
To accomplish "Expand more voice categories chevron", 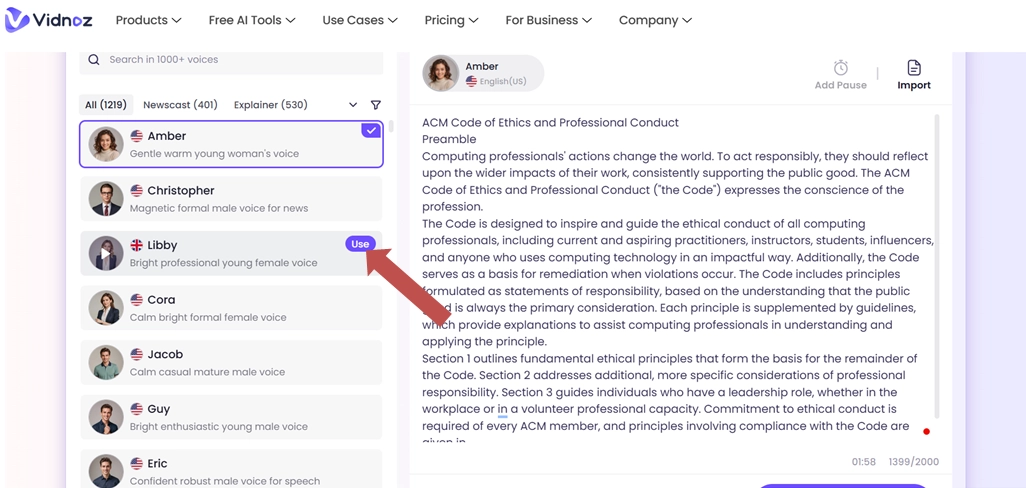I will (353, 105).
